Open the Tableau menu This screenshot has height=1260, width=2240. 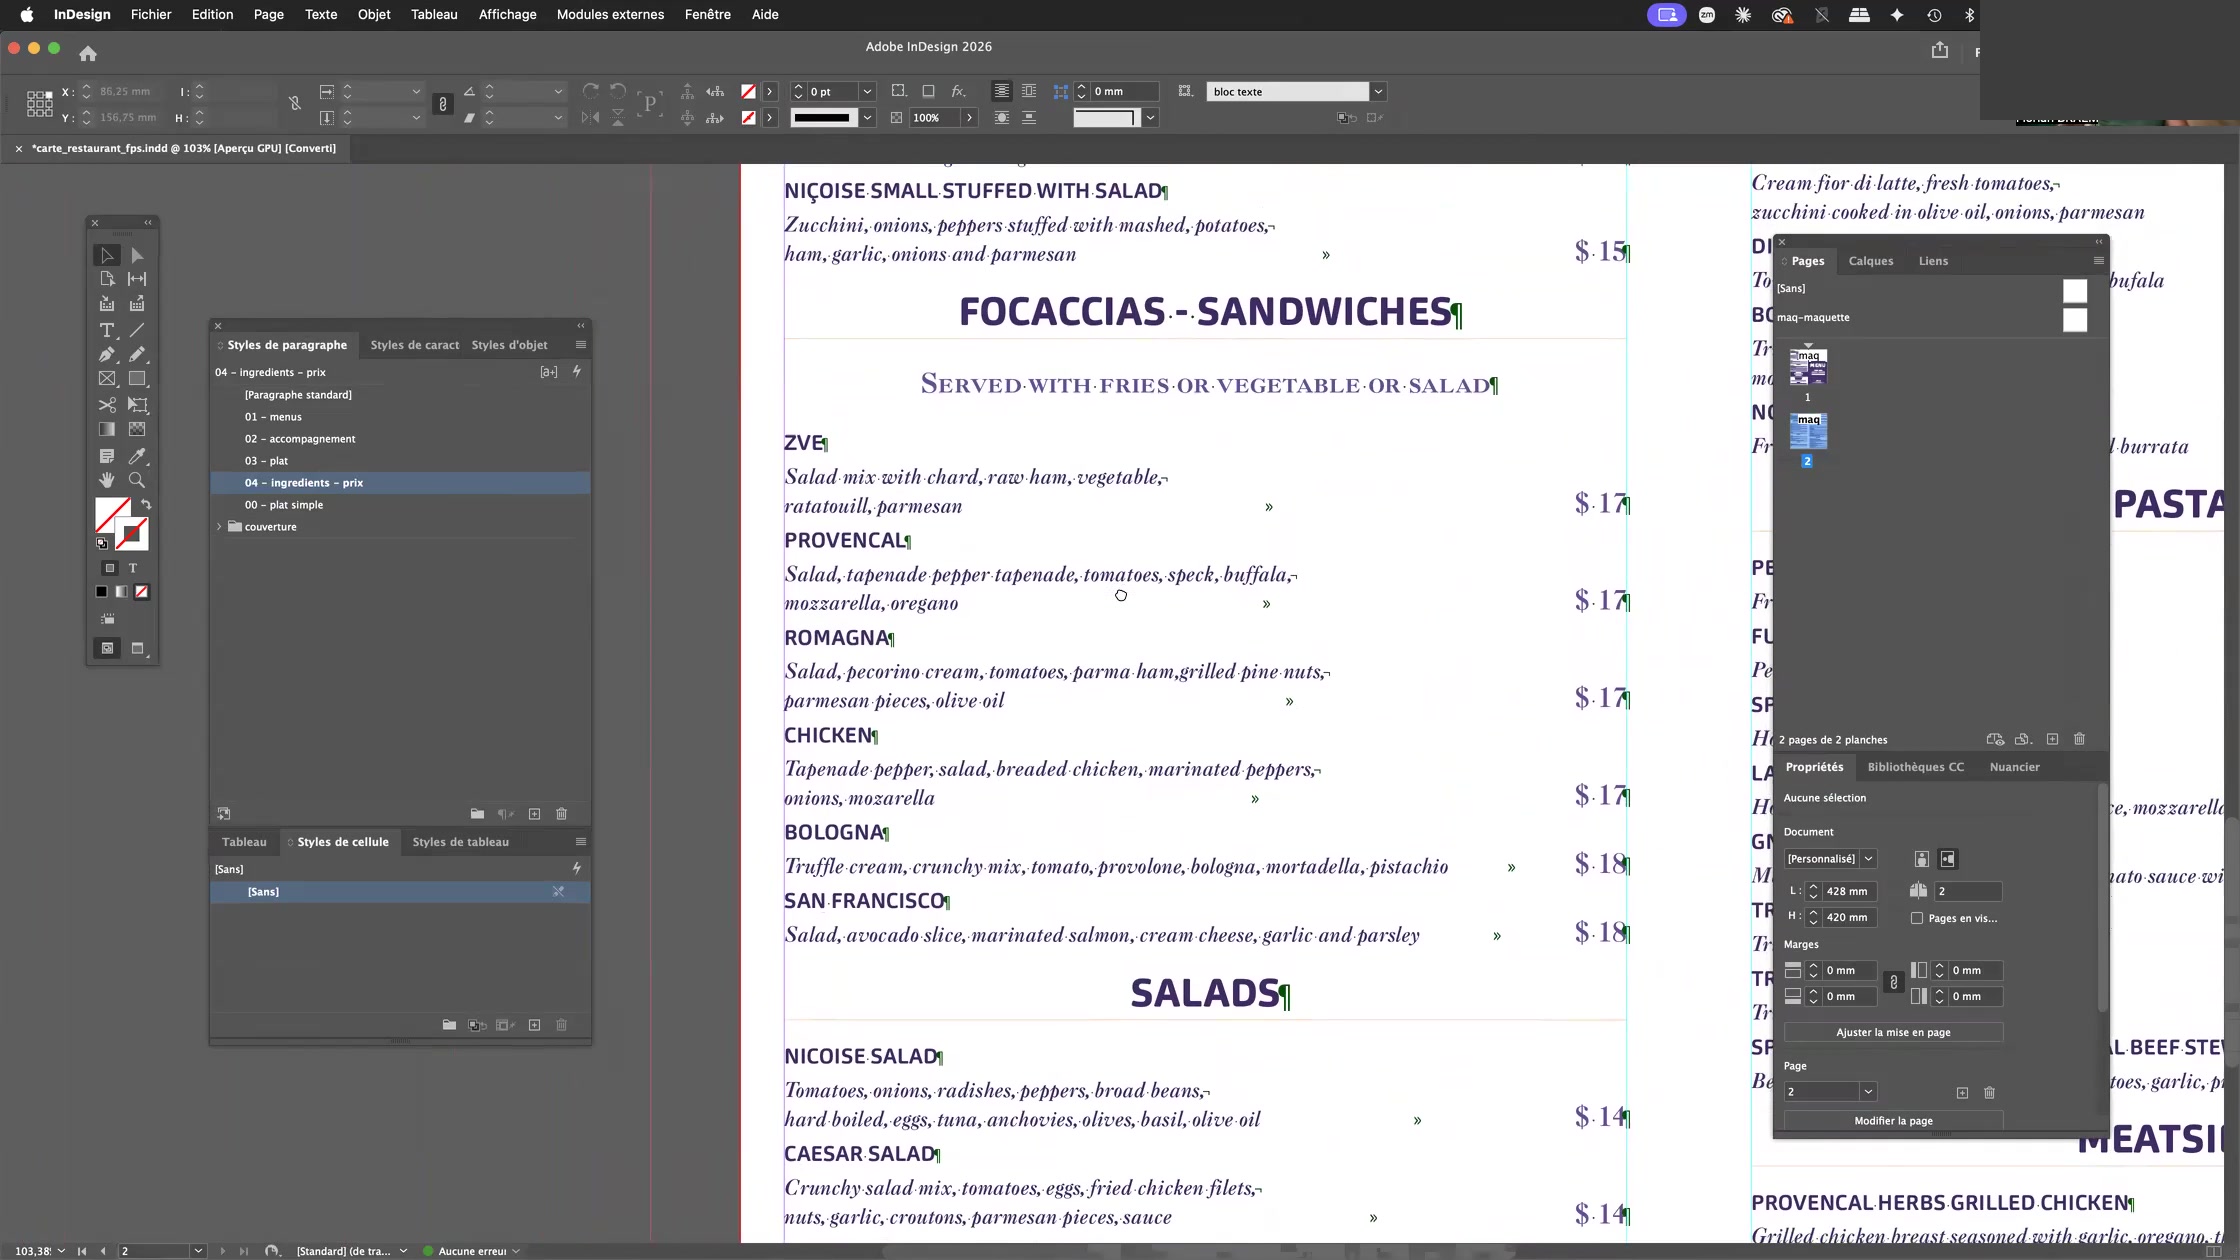pos(434,15)
